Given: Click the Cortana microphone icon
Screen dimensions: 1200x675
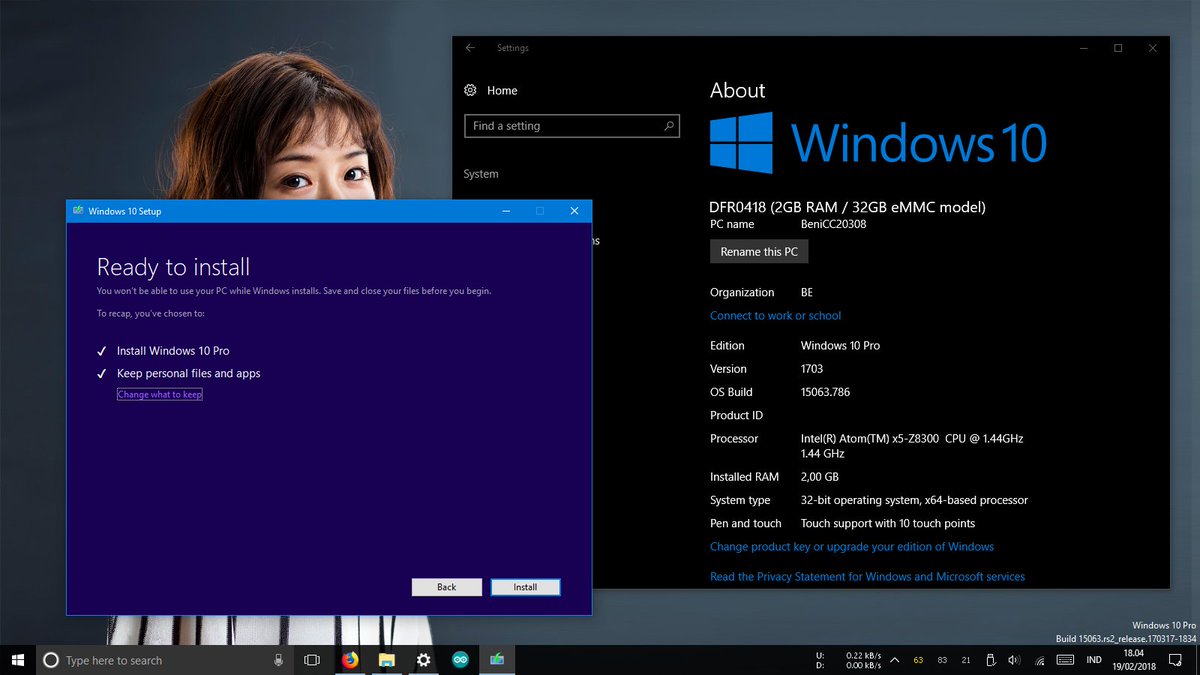Looking at the screenshot, I should click(x=279, y=660).
